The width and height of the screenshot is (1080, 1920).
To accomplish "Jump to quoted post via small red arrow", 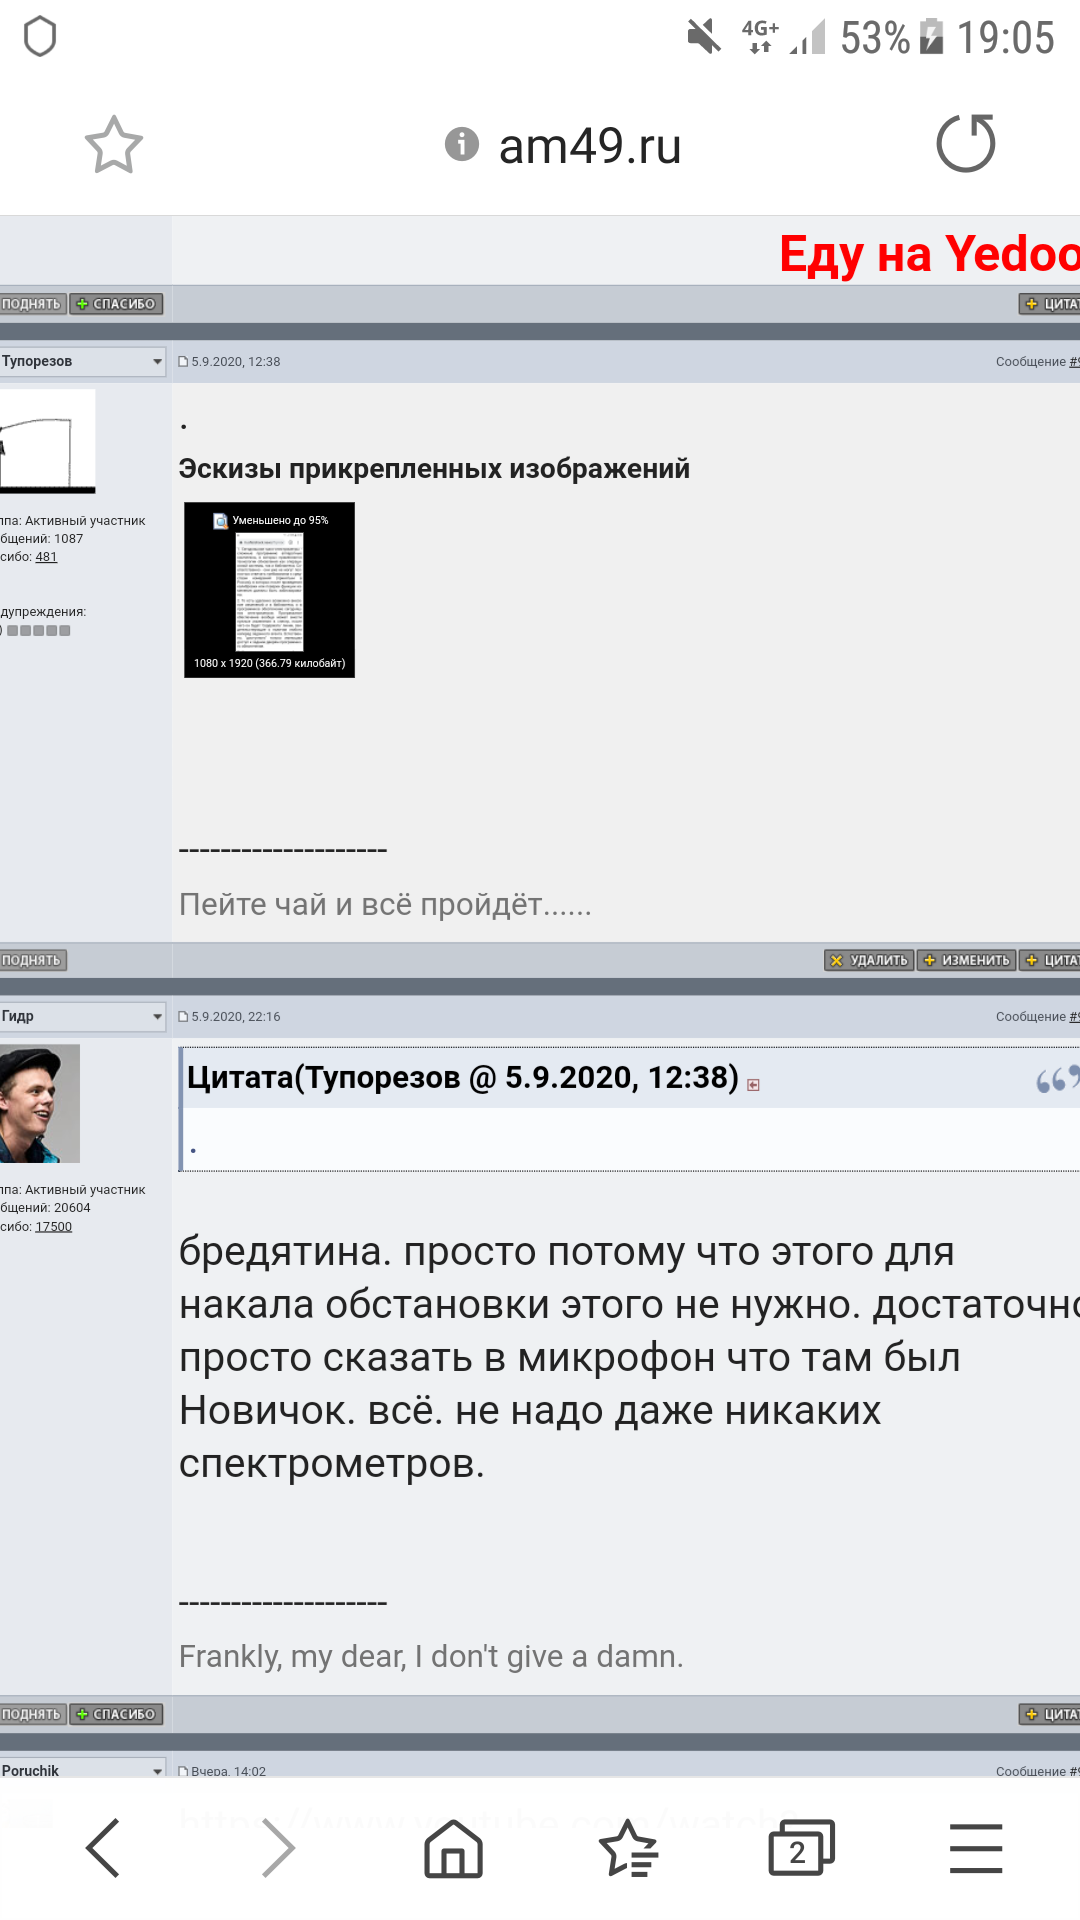I will click(x=753, y=1085).
